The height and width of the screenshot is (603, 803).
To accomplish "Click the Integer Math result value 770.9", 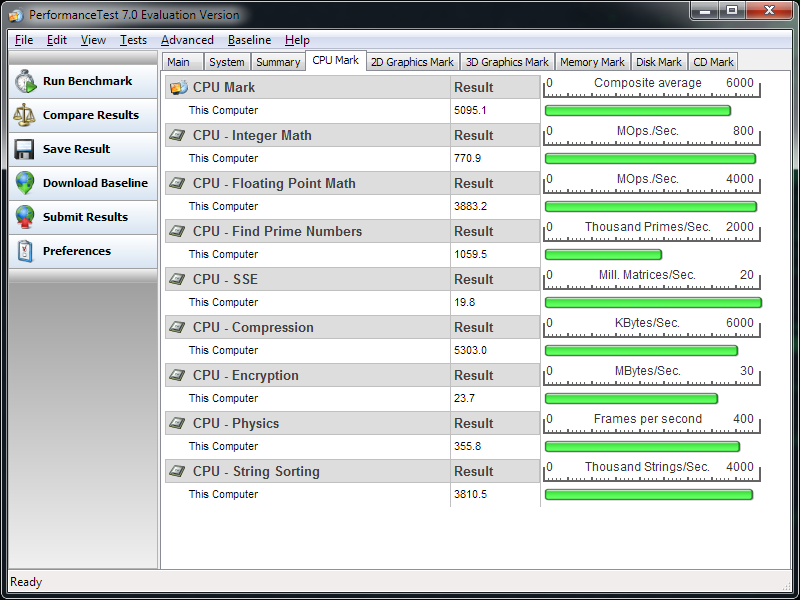I will (x=468, y=158).
